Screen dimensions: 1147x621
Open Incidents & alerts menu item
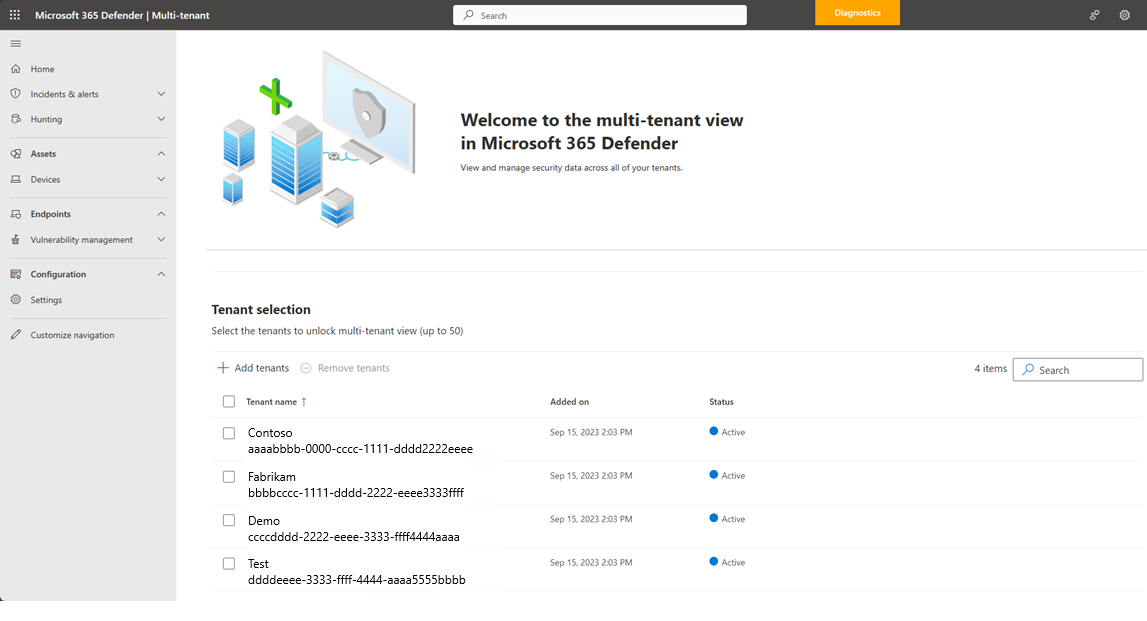64,94
